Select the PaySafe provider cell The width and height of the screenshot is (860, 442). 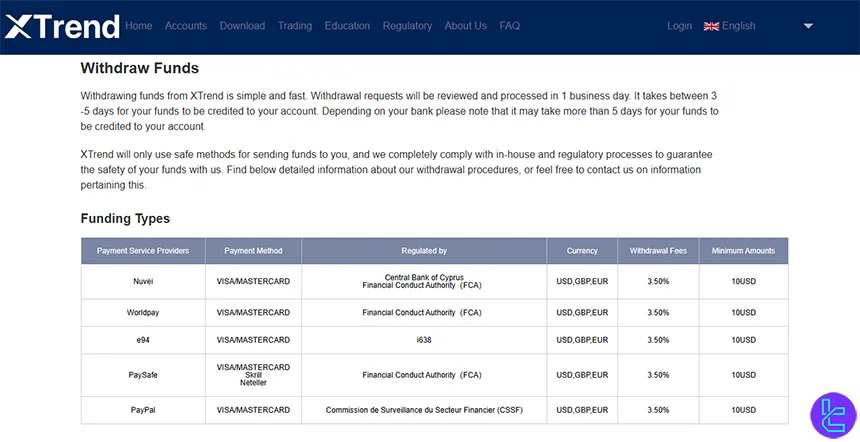(x=143, y=375)
